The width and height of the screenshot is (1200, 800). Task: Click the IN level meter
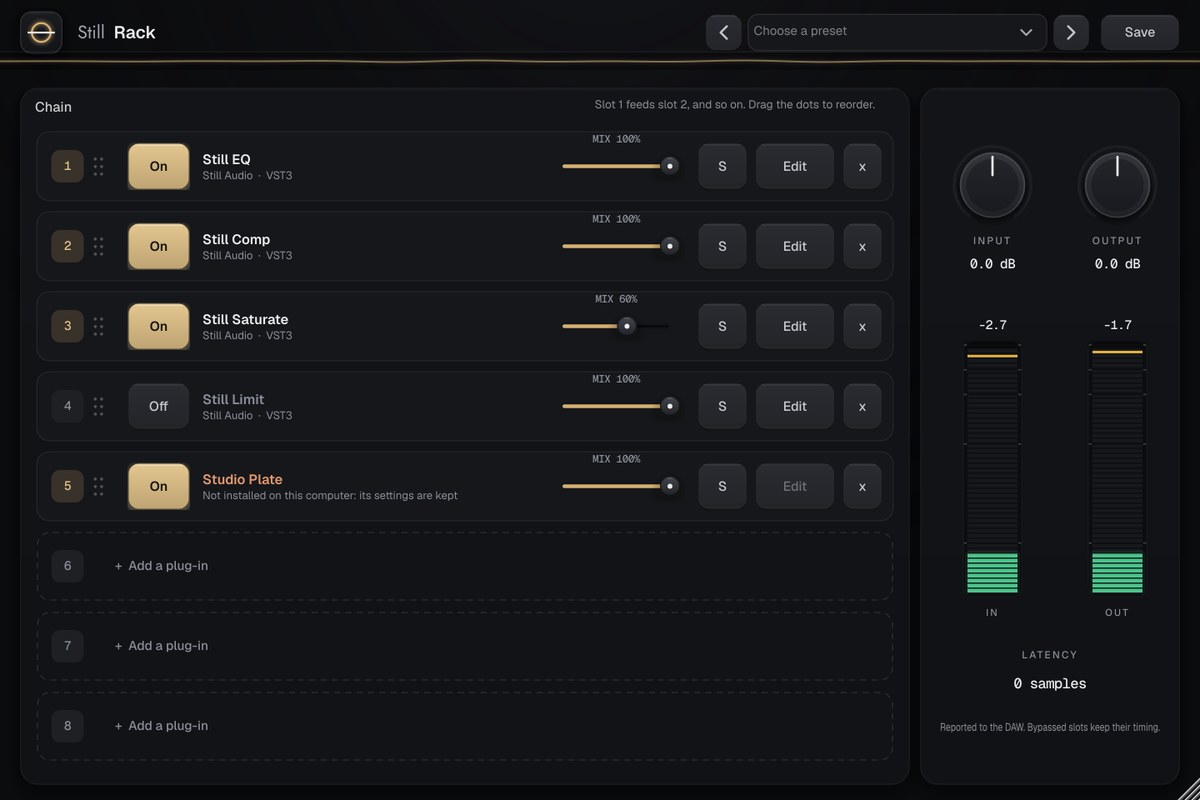992,469
